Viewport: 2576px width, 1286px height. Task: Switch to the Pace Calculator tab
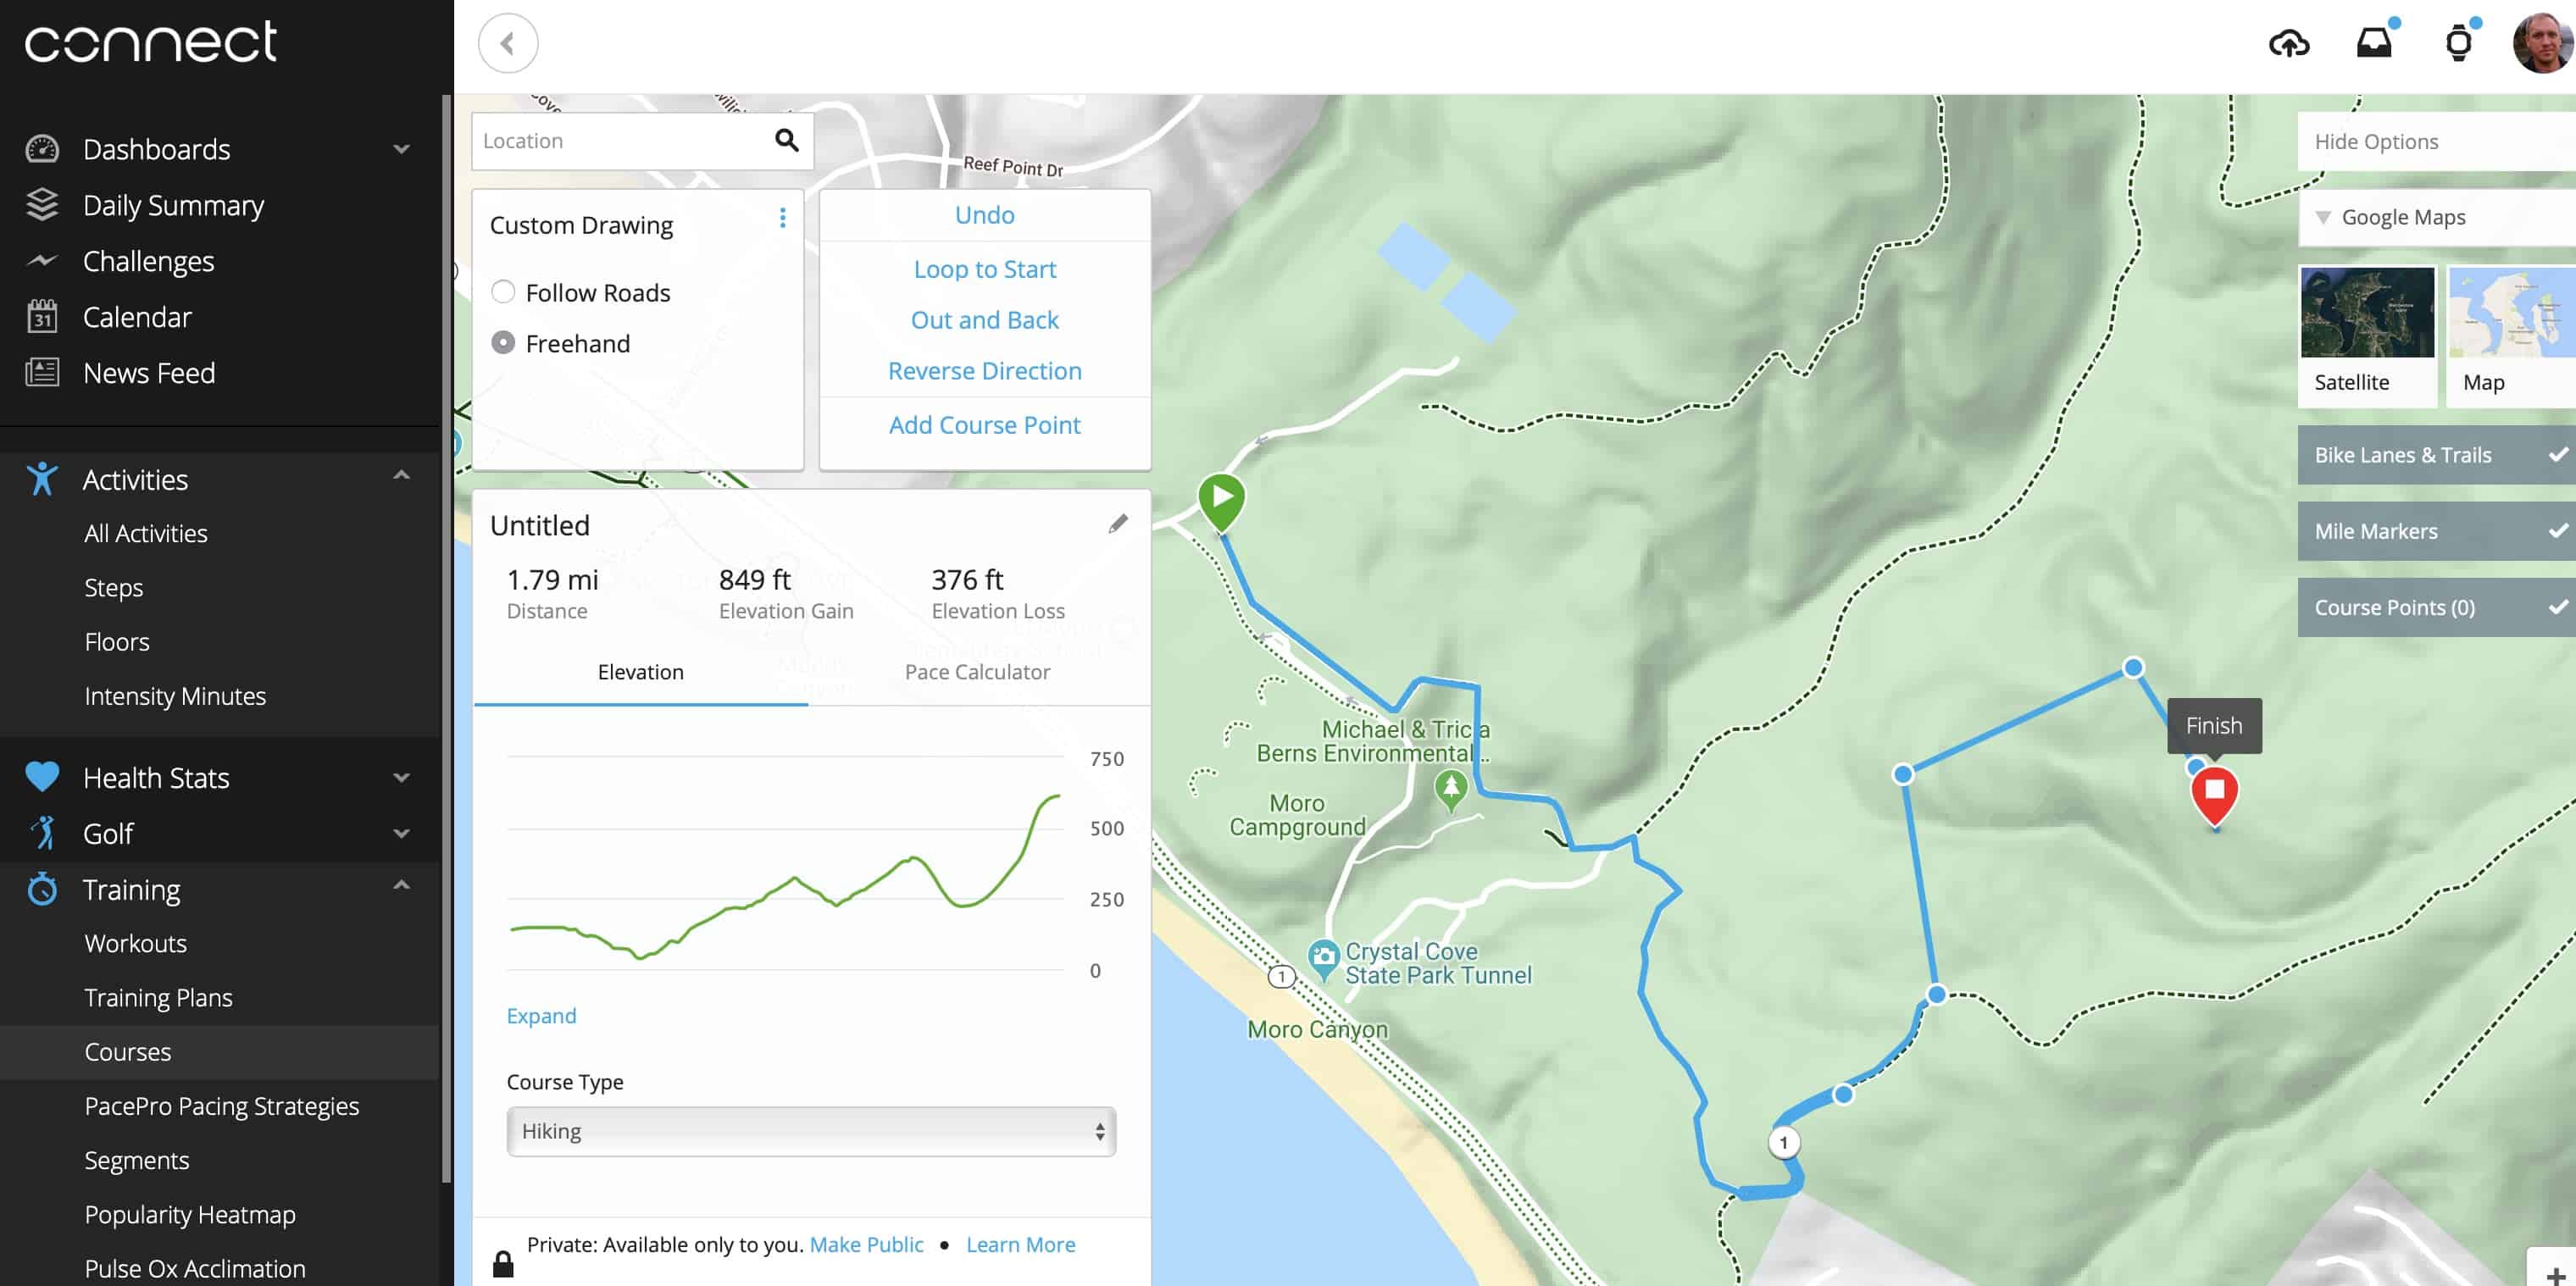[x=977, y=672]
